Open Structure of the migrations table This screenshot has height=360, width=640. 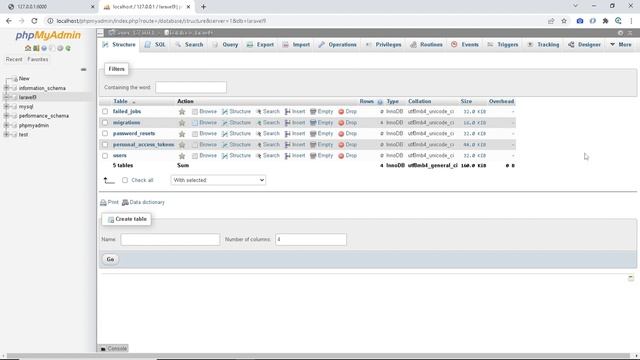(x=236, y=122)
